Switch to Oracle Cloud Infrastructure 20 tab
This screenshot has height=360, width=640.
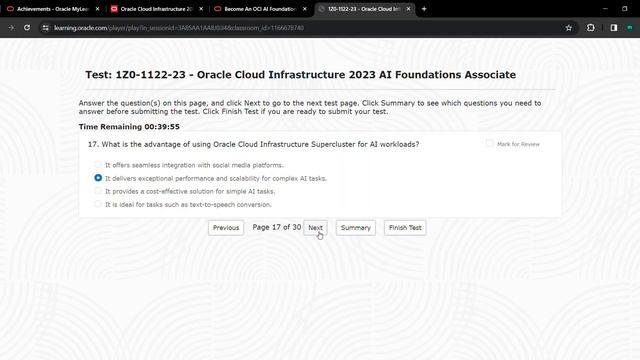tap(156, 9)
